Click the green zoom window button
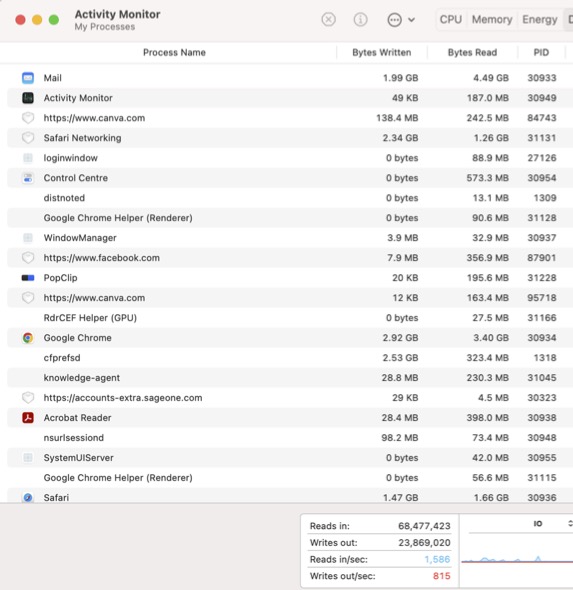This screenshot has height=590, width=573. click(54, 20)
